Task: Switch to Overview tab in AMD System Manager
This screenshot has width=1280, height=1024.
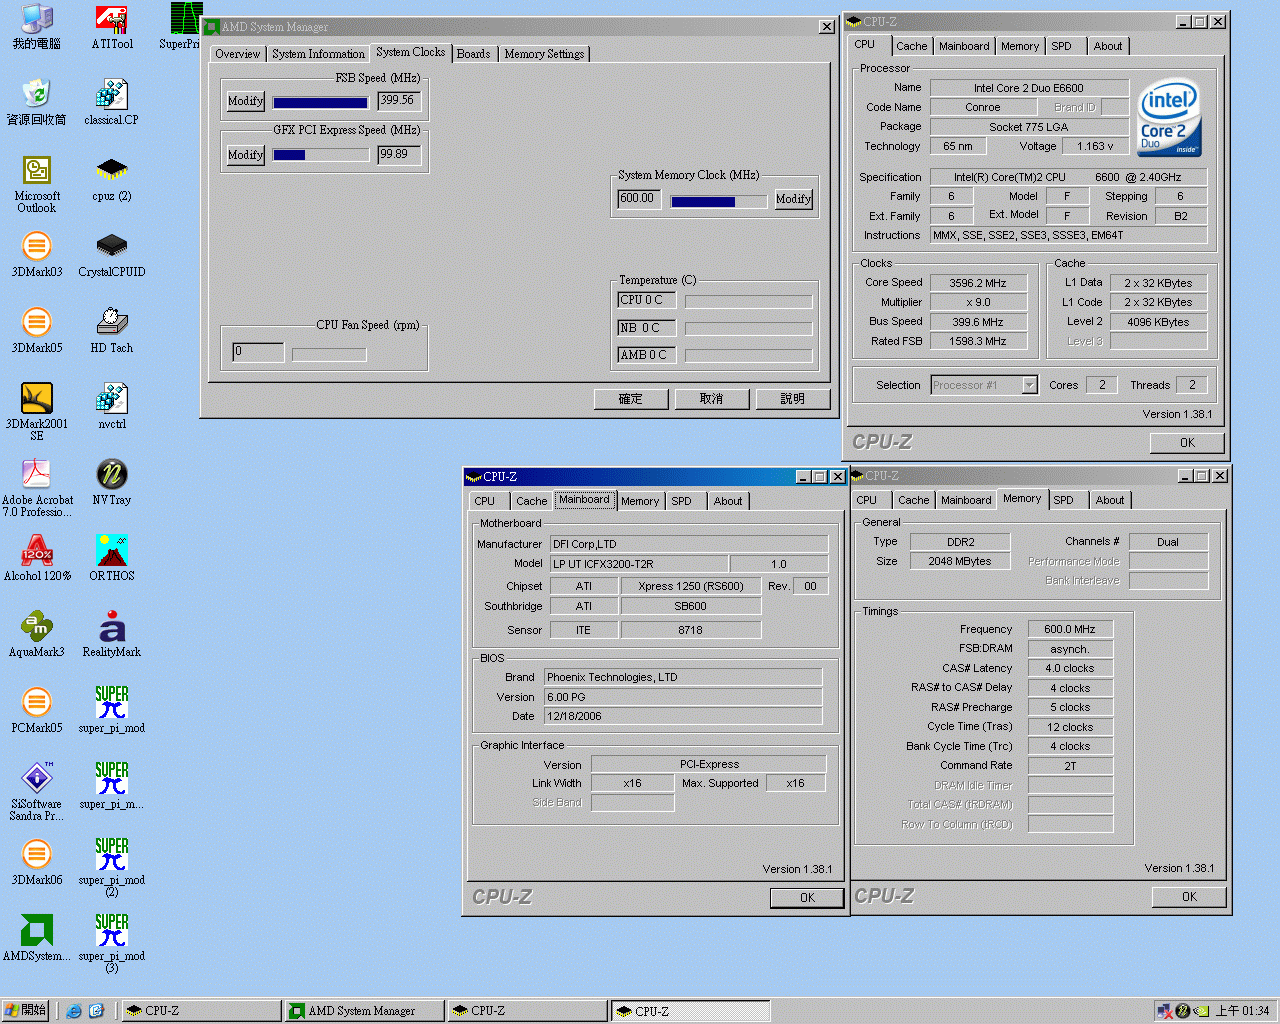Action: click(x=238, y=54)
